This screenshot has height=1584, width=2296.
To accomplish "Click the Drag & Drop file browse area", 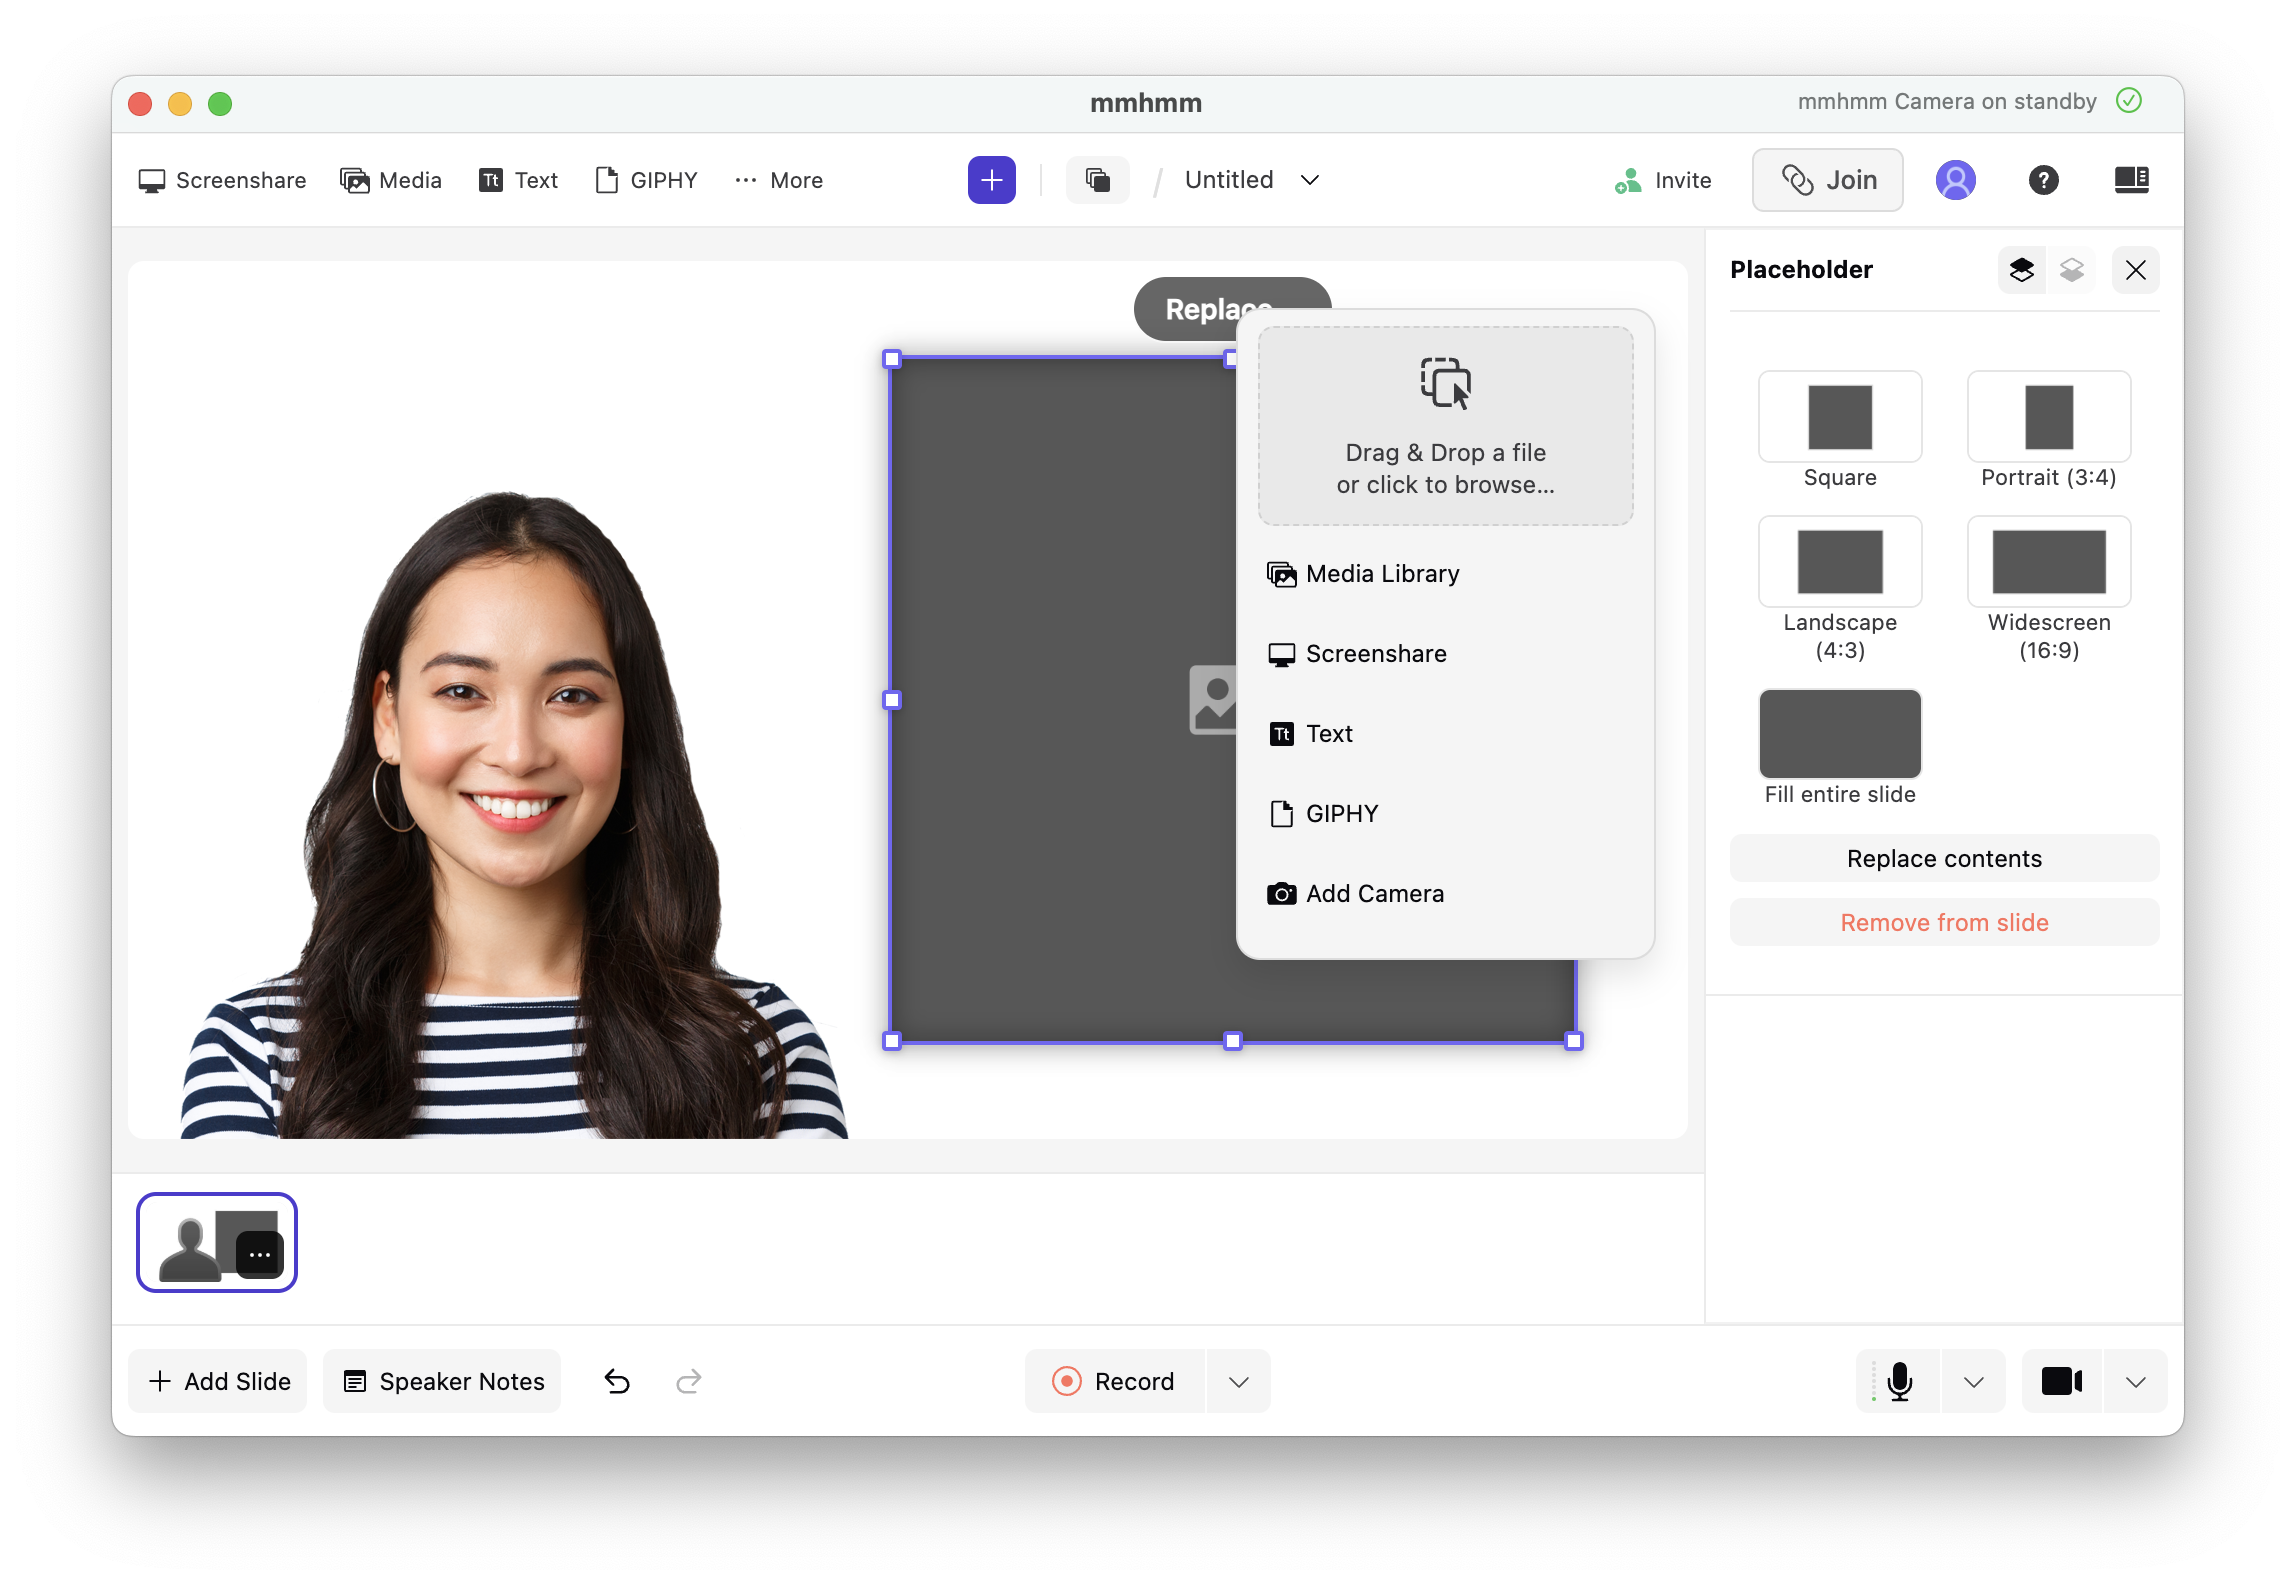I will click(1445, 427).
